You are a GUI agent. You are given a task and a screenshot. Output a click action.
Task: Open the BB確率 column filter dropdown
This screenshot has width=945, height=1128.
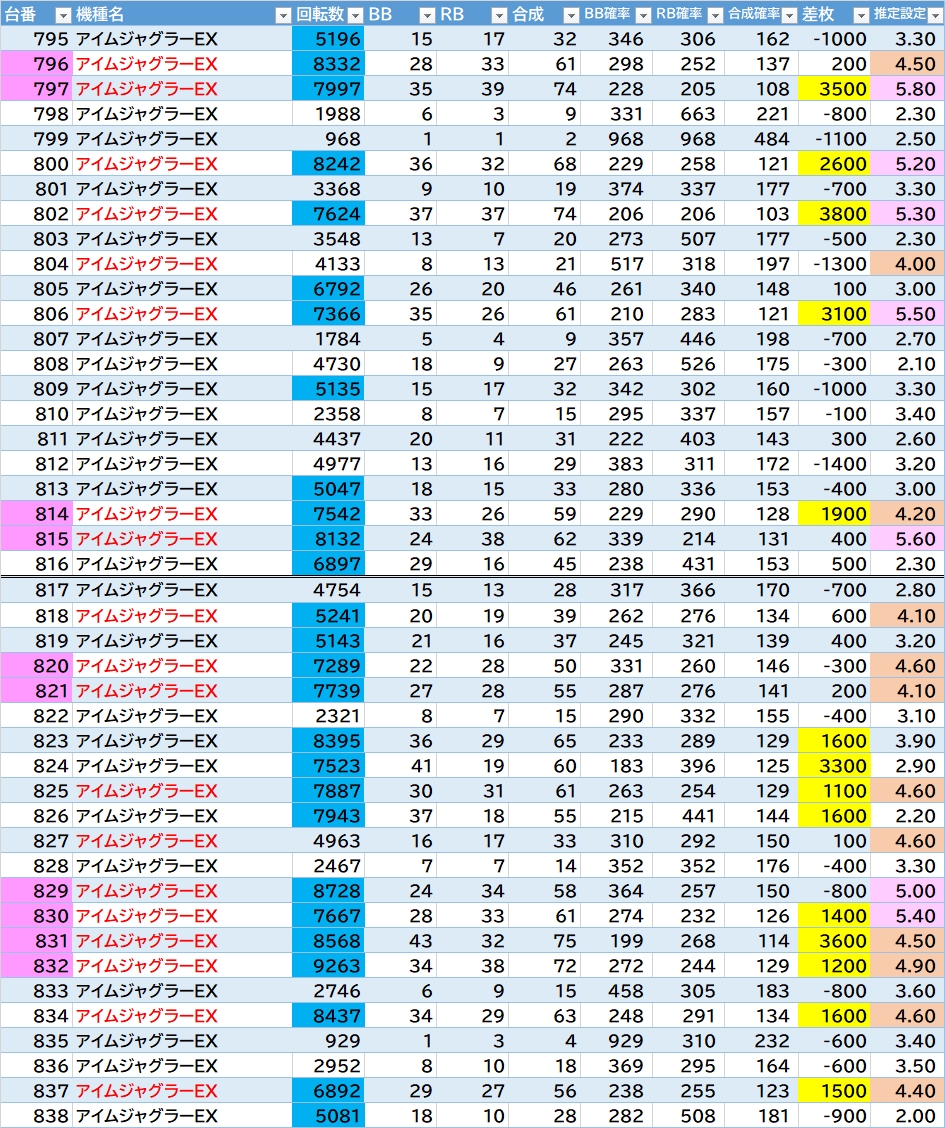tap(643, 15)
